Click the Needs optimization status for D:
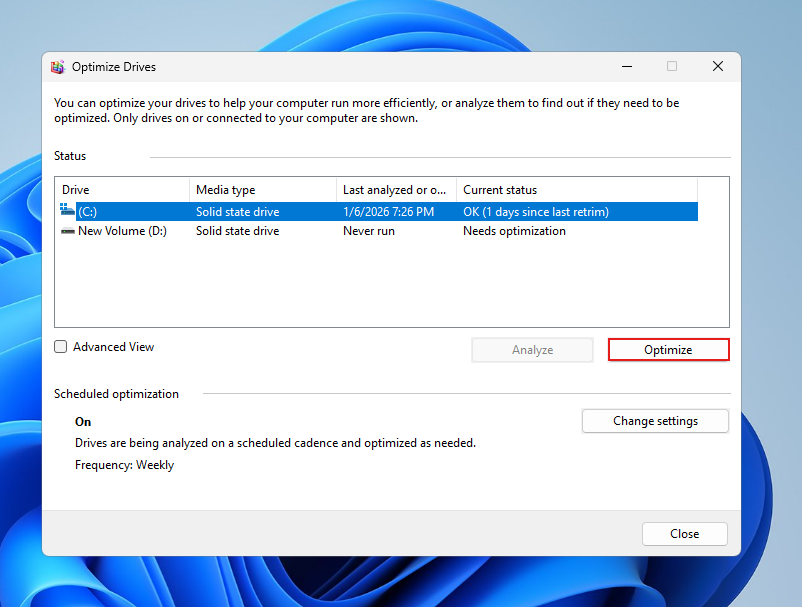Viewport: 802px width, 607px height. (x=514, y=231)
